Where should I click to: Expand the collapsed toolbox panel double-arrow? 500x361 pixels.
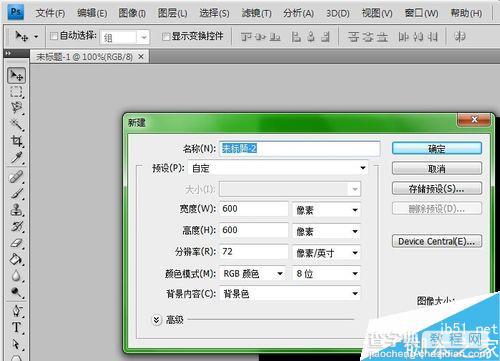(x=8, y=53)
